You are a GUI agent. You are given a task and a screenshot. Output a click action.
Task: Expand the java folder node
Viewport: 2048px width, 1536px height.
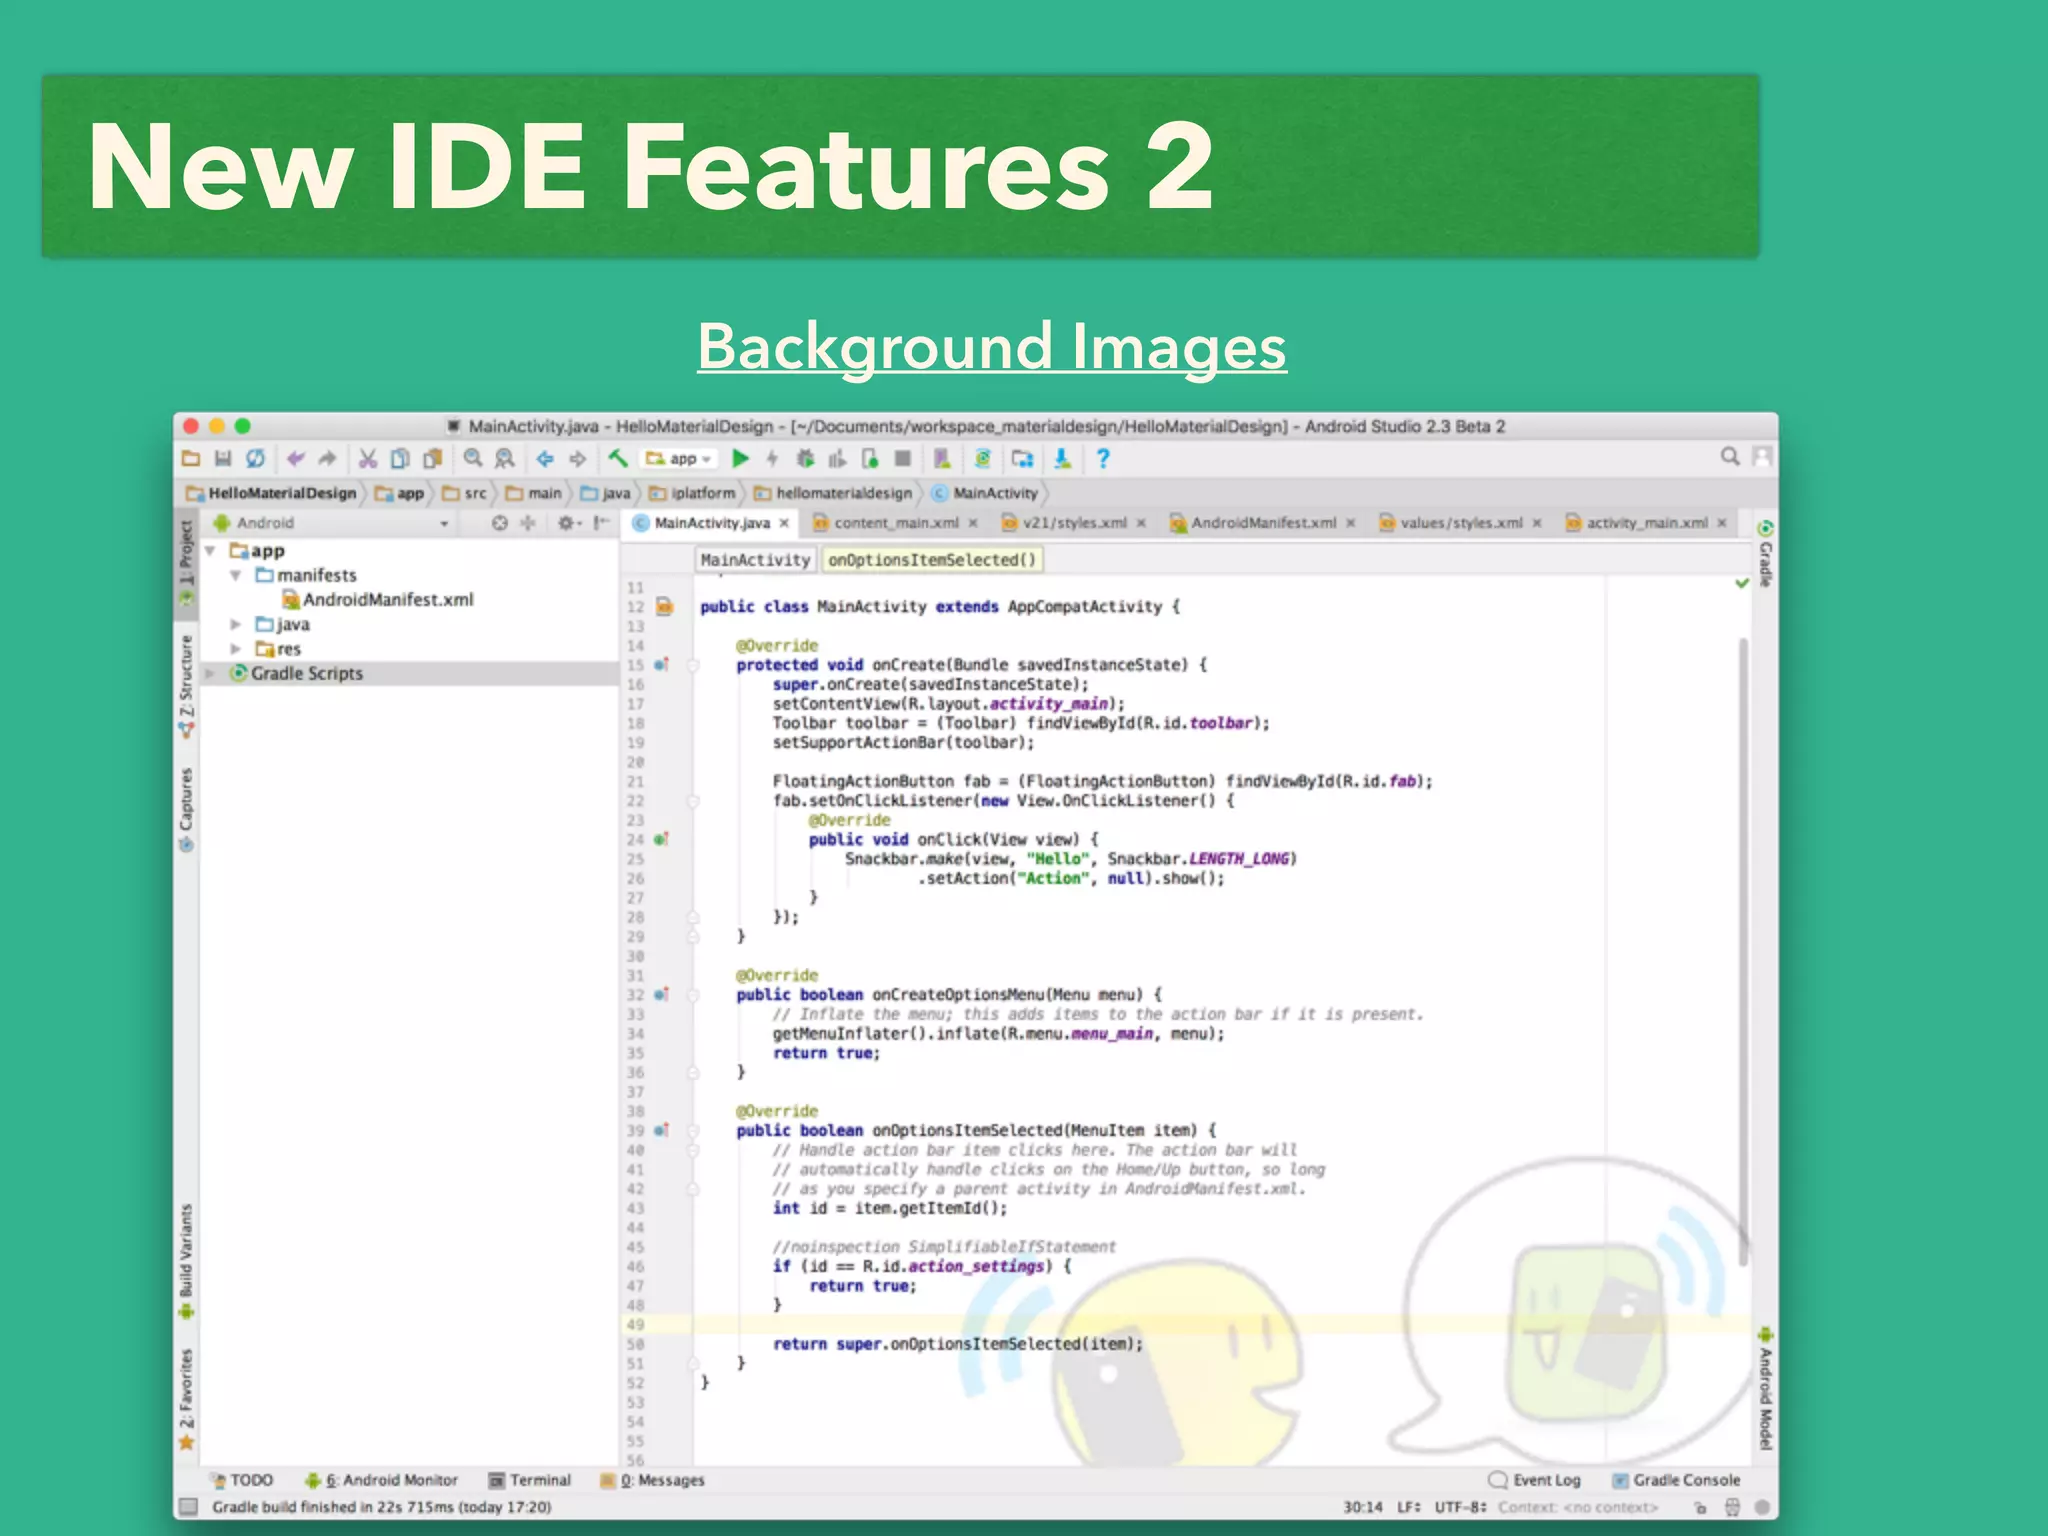(236, 625)
